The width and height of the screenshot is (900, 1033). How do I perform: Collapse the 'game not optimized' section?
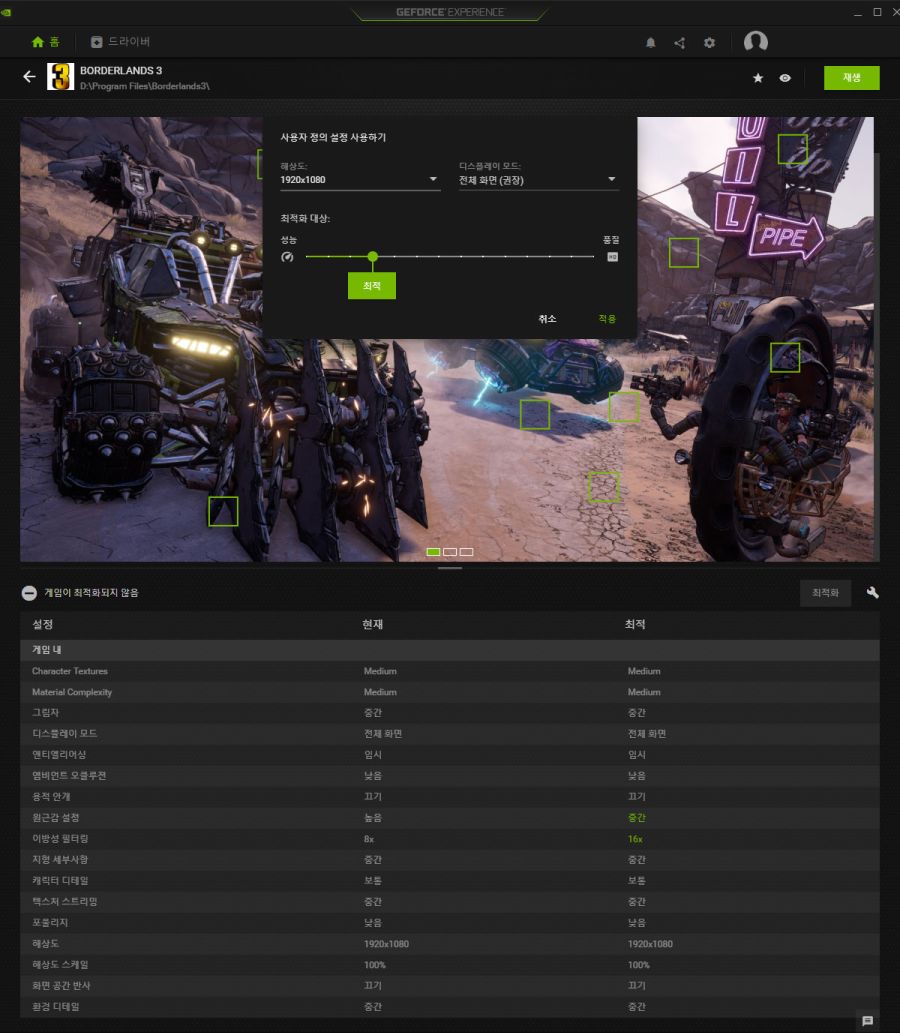coord(29,593)
